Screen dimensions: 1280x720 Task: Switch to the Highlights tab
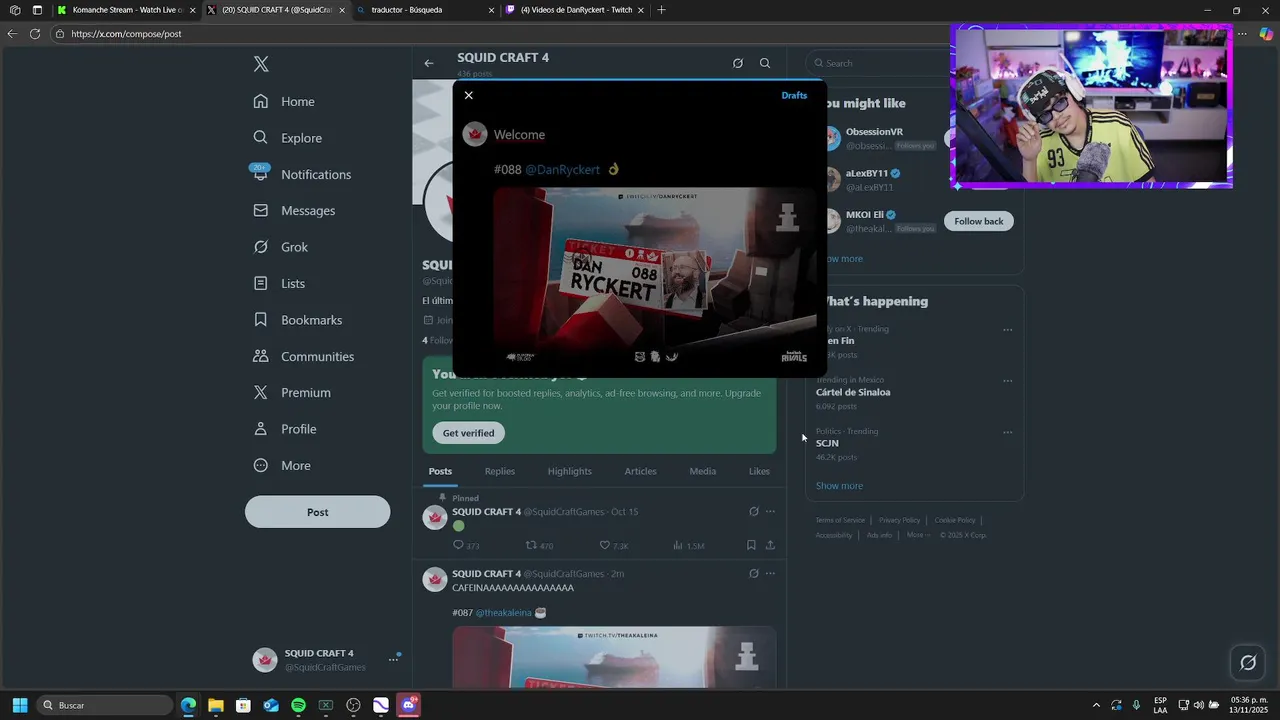569,471
